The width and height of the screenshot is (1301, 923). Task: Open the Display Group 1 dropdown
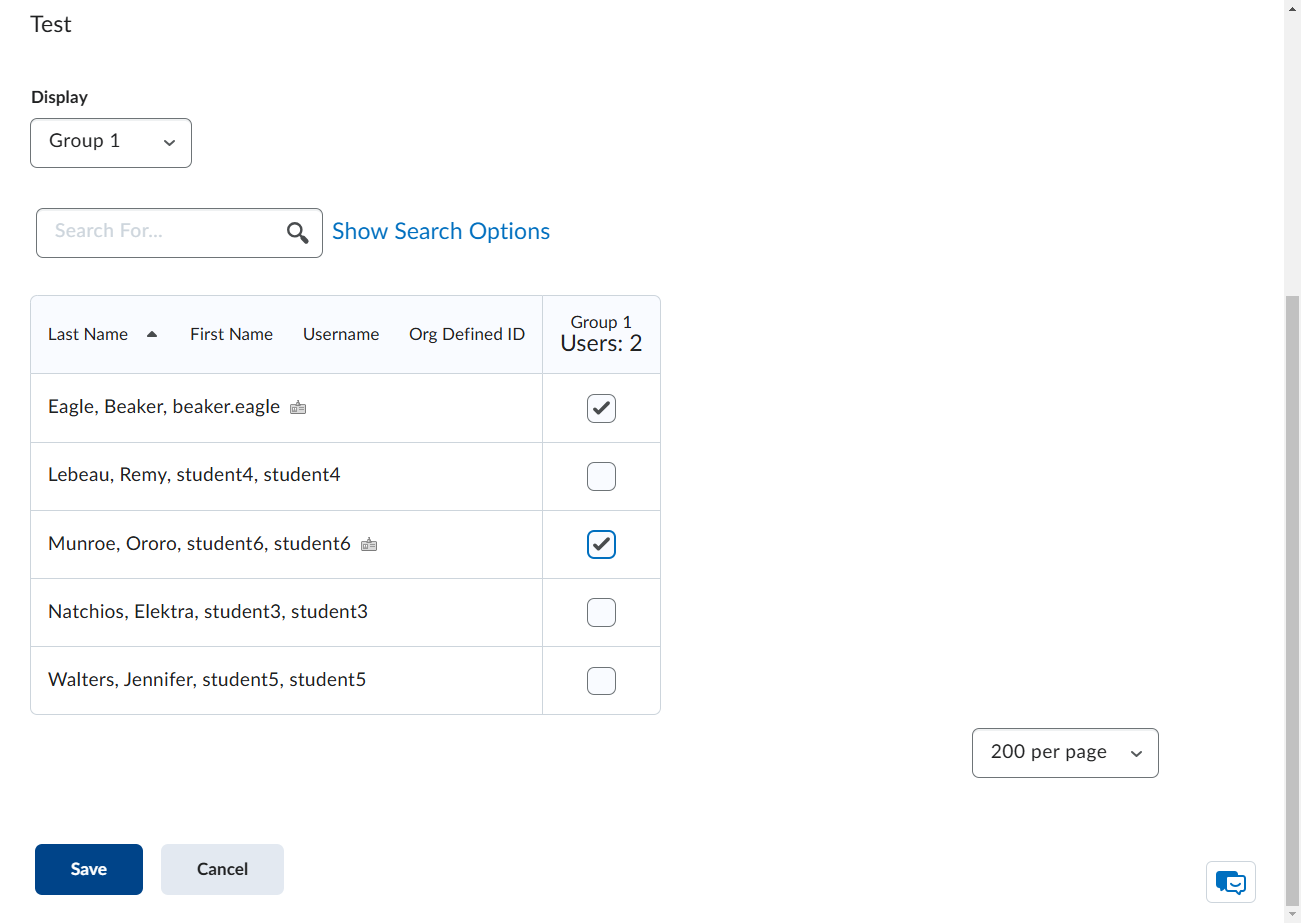111,142
